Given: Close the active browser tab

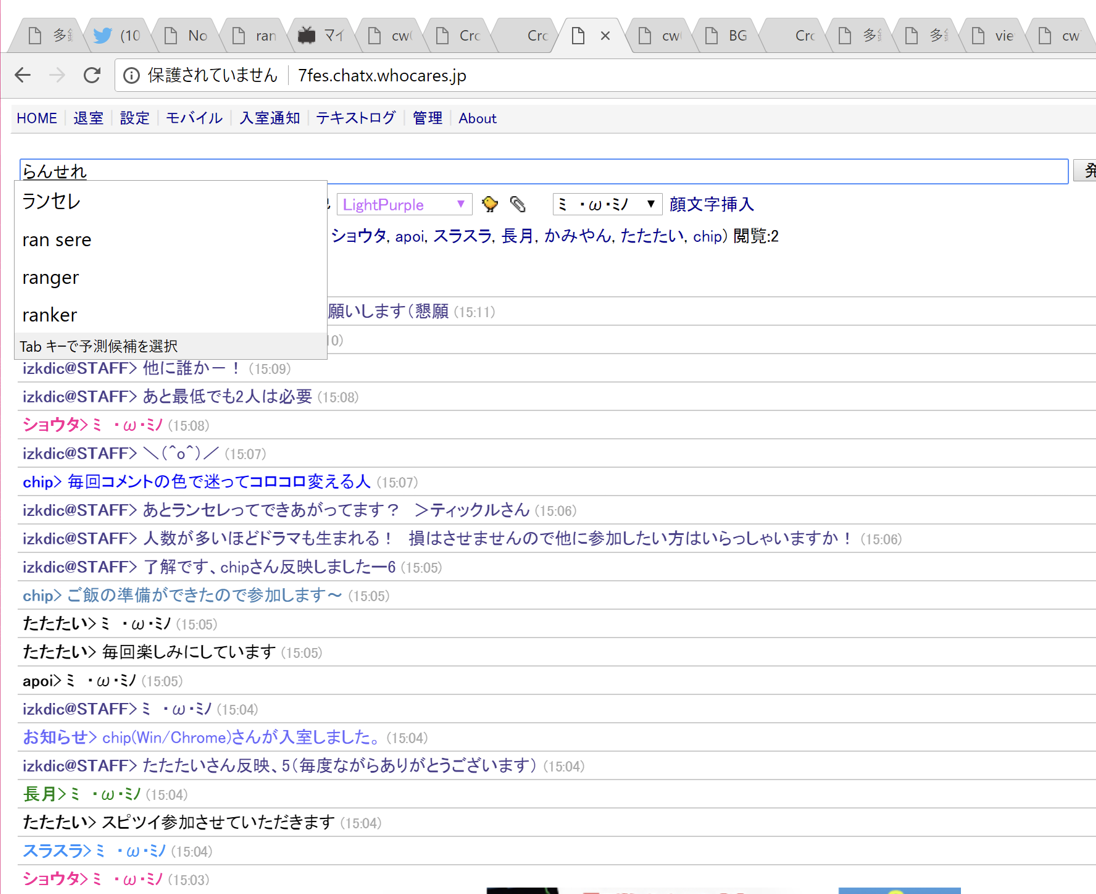Looking at the screenshot, I should tap(605, 36).
